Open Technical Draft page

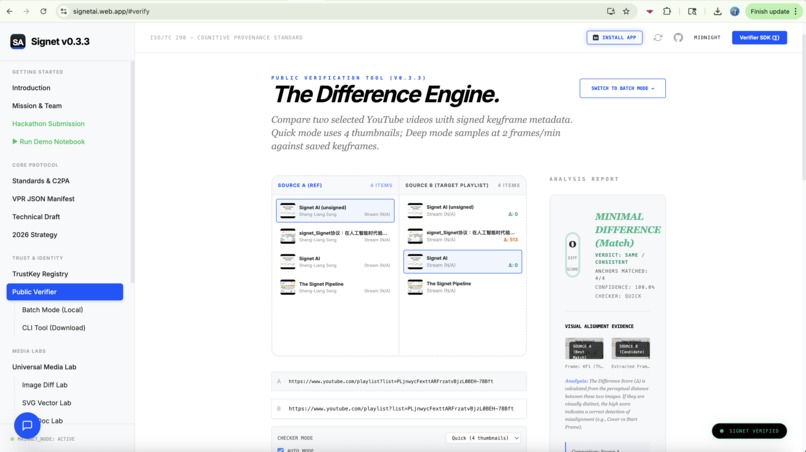point(36,217)
